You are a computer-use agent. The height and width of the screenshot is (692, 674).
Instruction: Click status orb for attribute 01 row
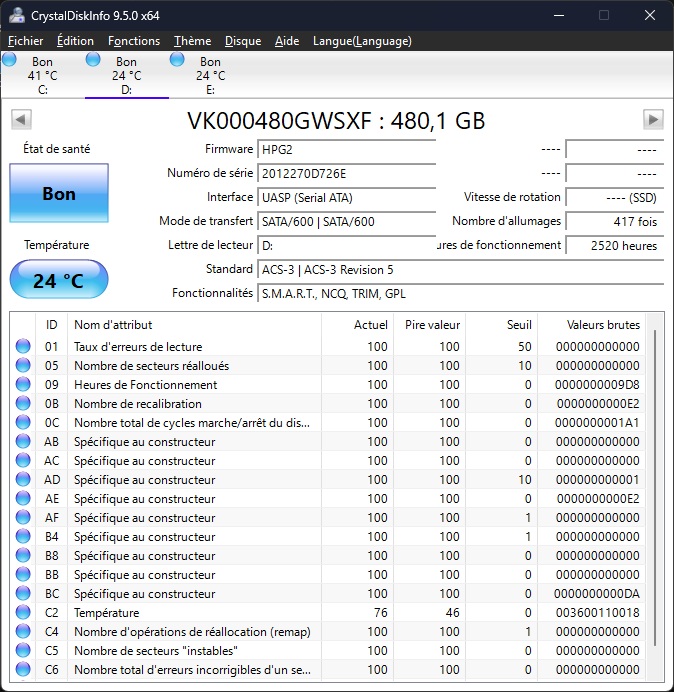[x=23, y=346]
